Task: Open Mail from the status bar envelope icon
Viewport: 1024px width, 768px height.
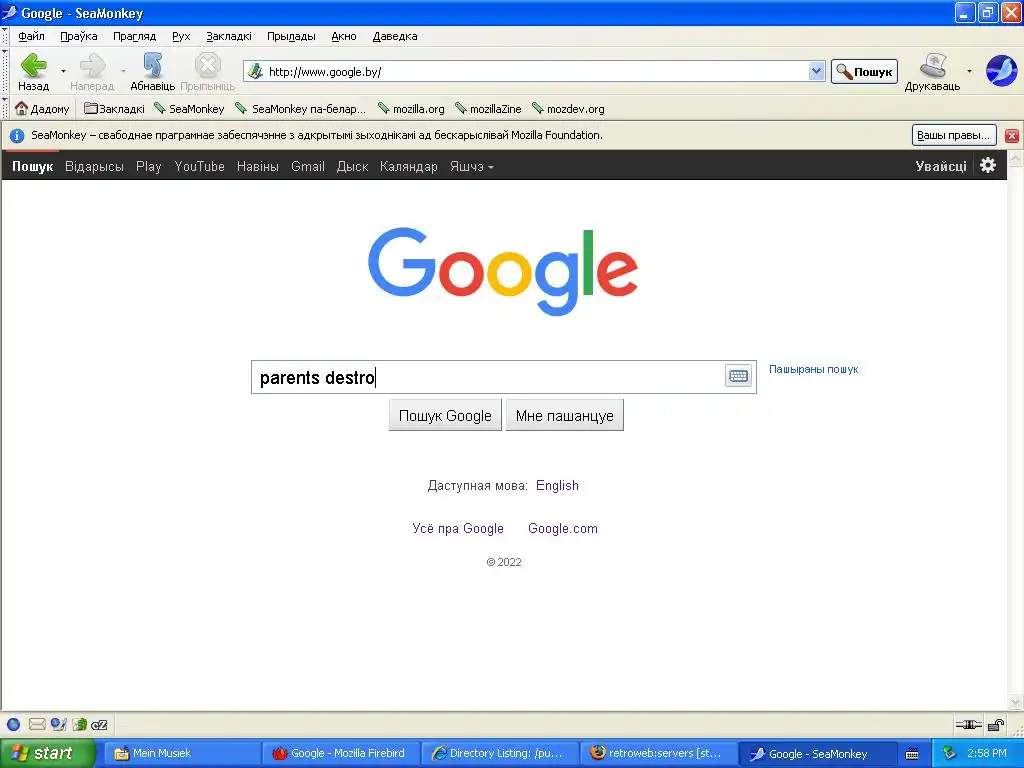Action: (x=37, y=724)
